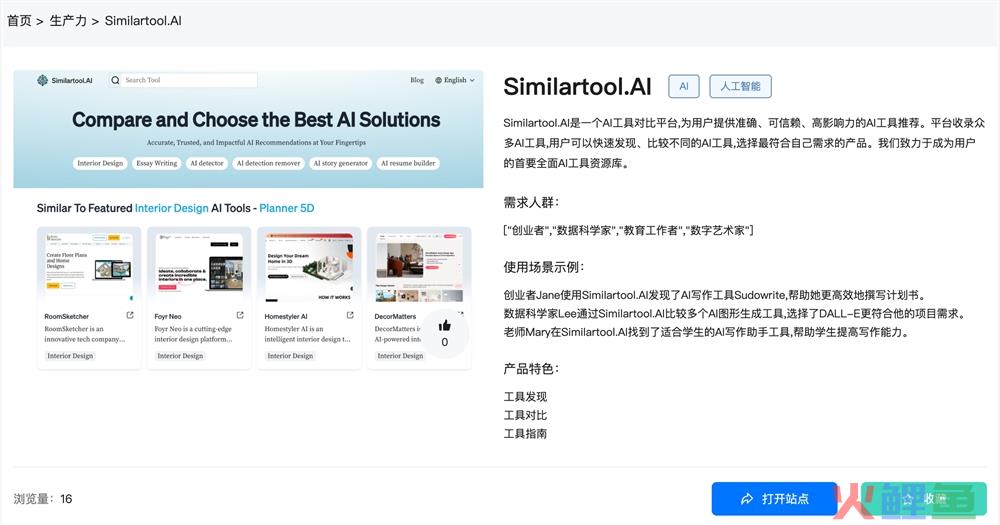1000x525 pixels.
Task: Expand the English language dropdown
Action: click(457, 80)
